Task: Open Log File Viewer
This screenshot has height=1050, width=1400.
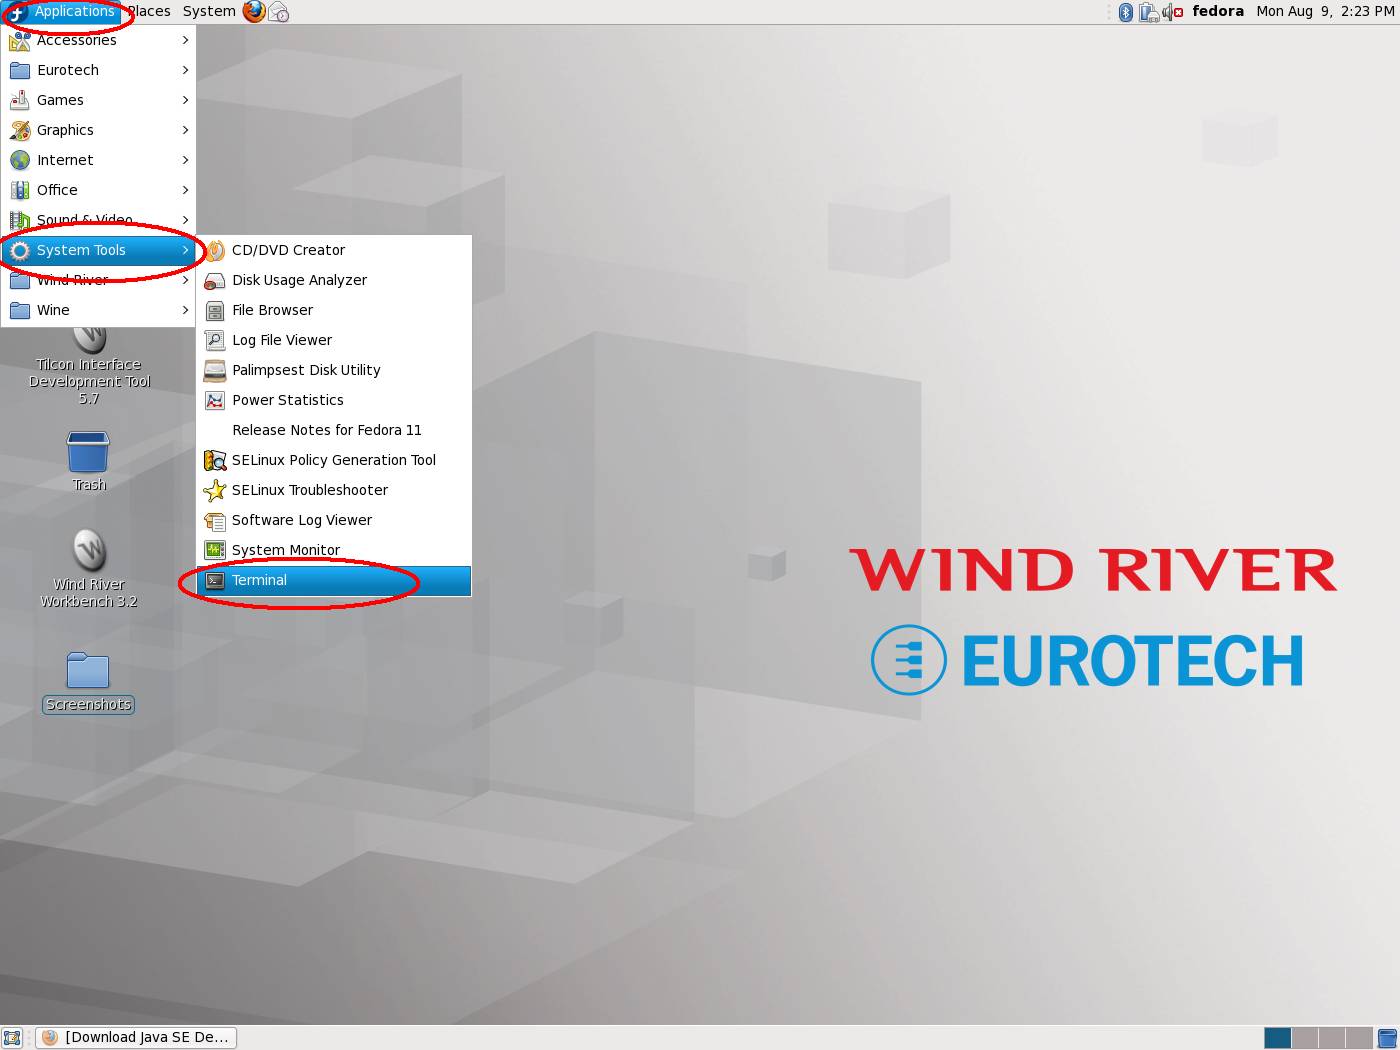Action: (x=334, y=340)
